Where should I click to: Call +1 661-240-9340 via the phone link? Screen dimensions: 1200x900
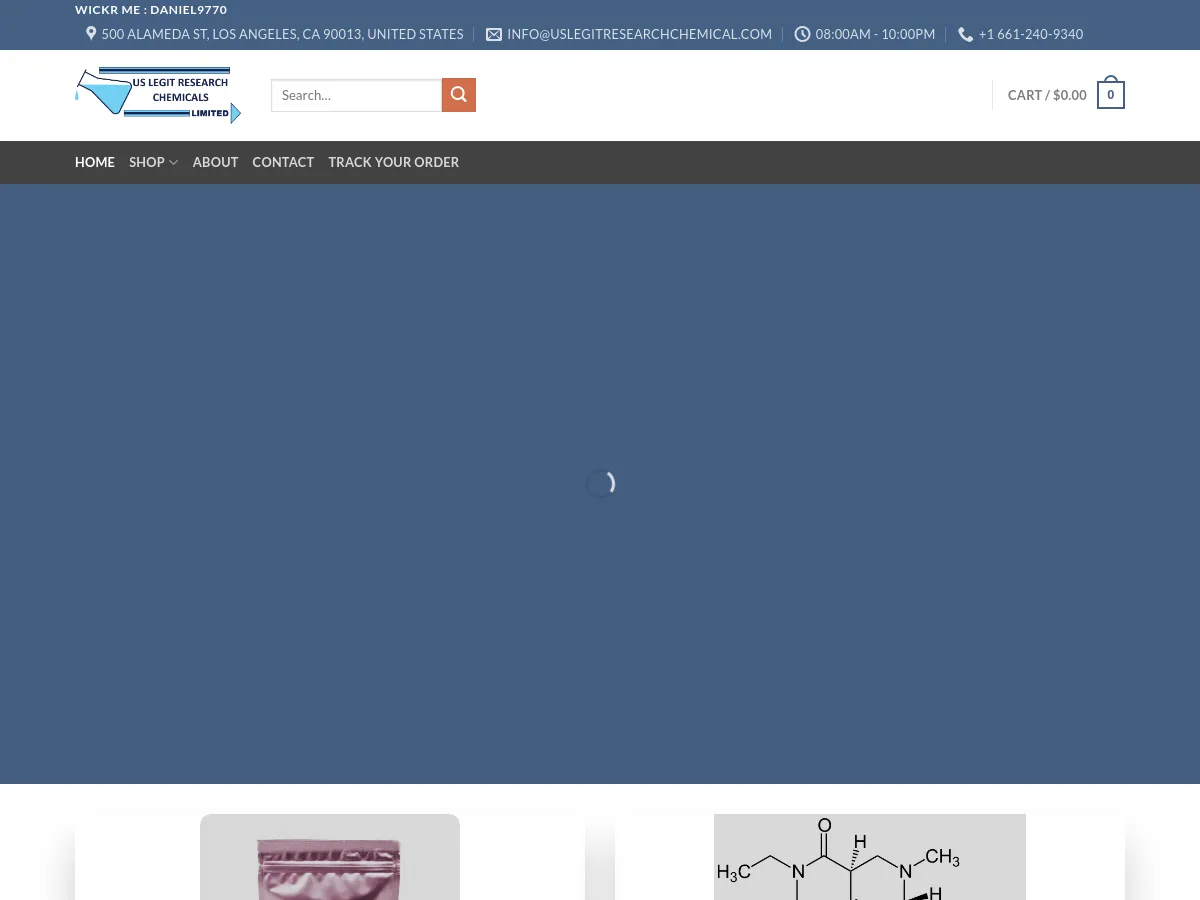click(1031, 34)
